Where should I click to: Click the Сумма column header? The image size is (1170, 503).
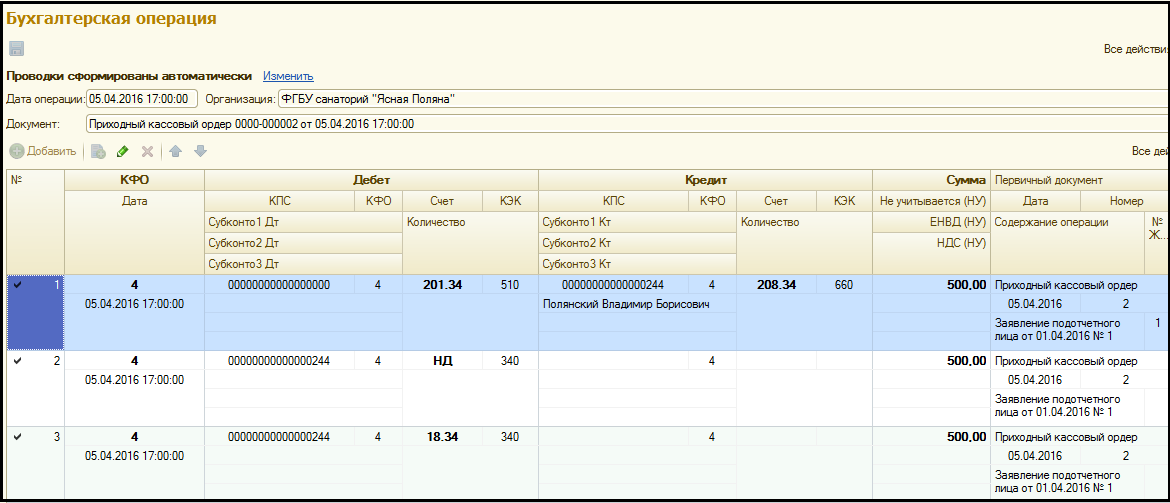point(931,180)
